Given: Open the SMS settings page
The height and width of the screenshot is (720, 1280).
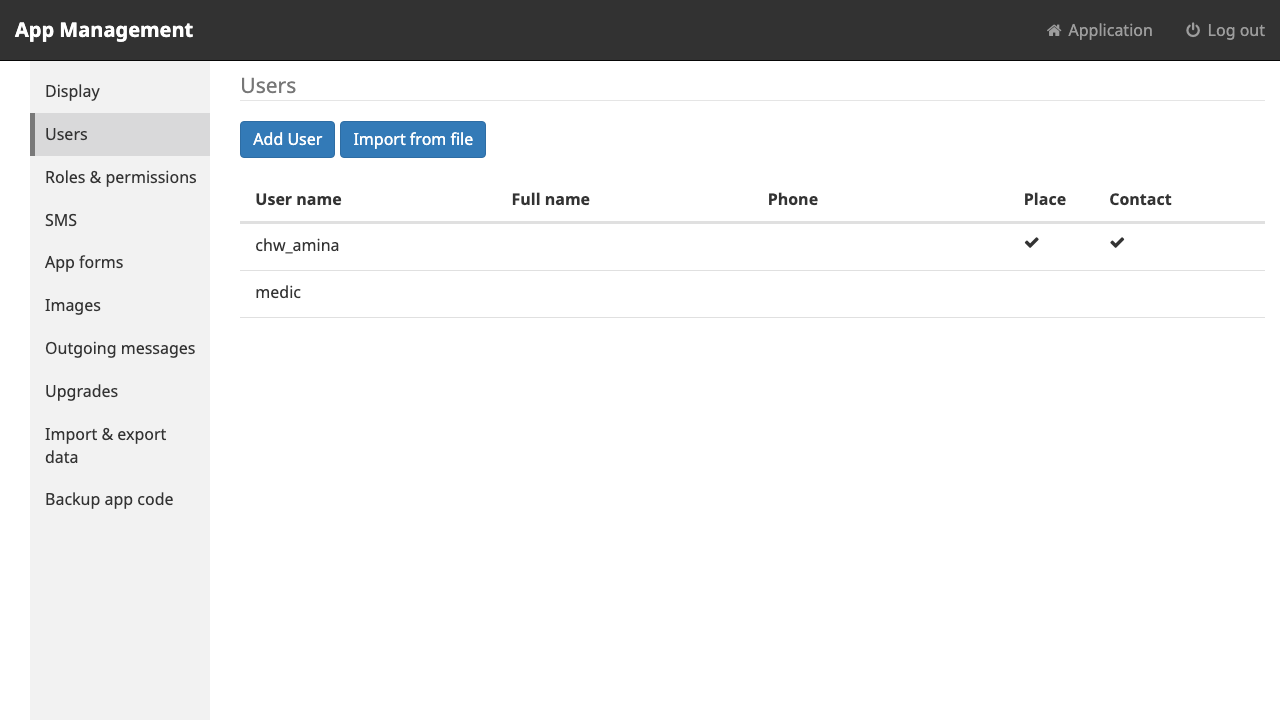Looking at the screenshot, I should click(x=120, y=220).
